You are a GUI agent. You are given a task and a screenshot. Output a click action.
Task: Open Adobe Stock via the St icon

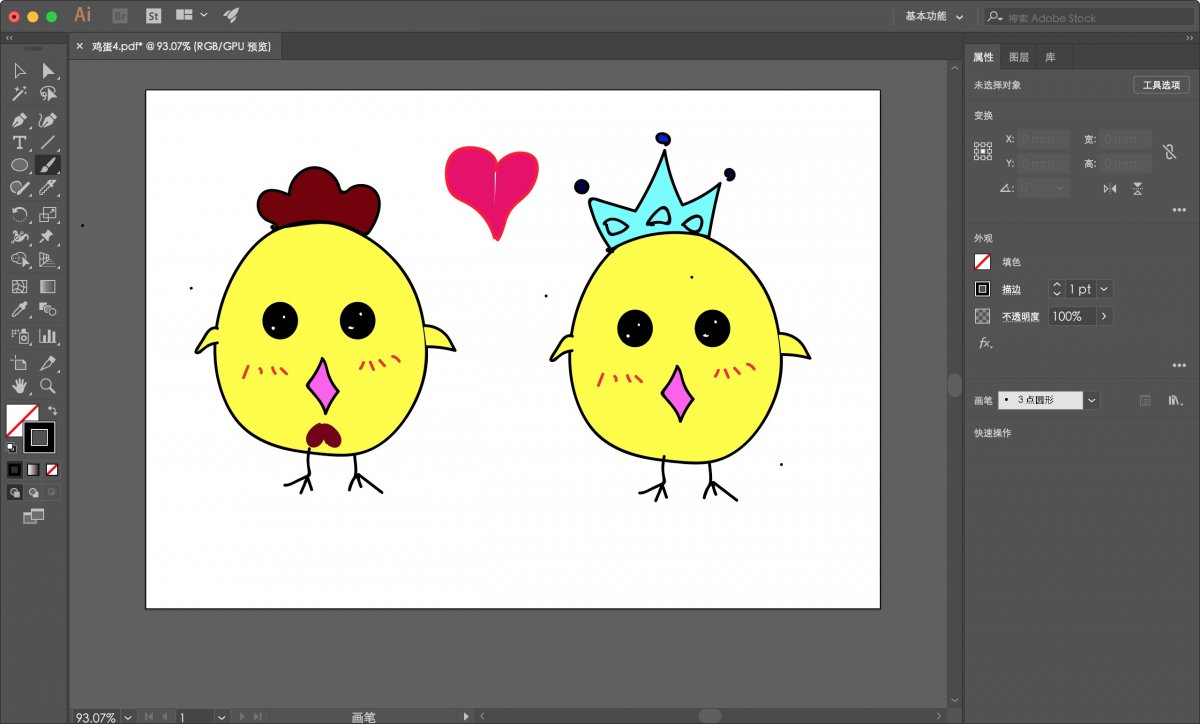[x=153, y=15]
